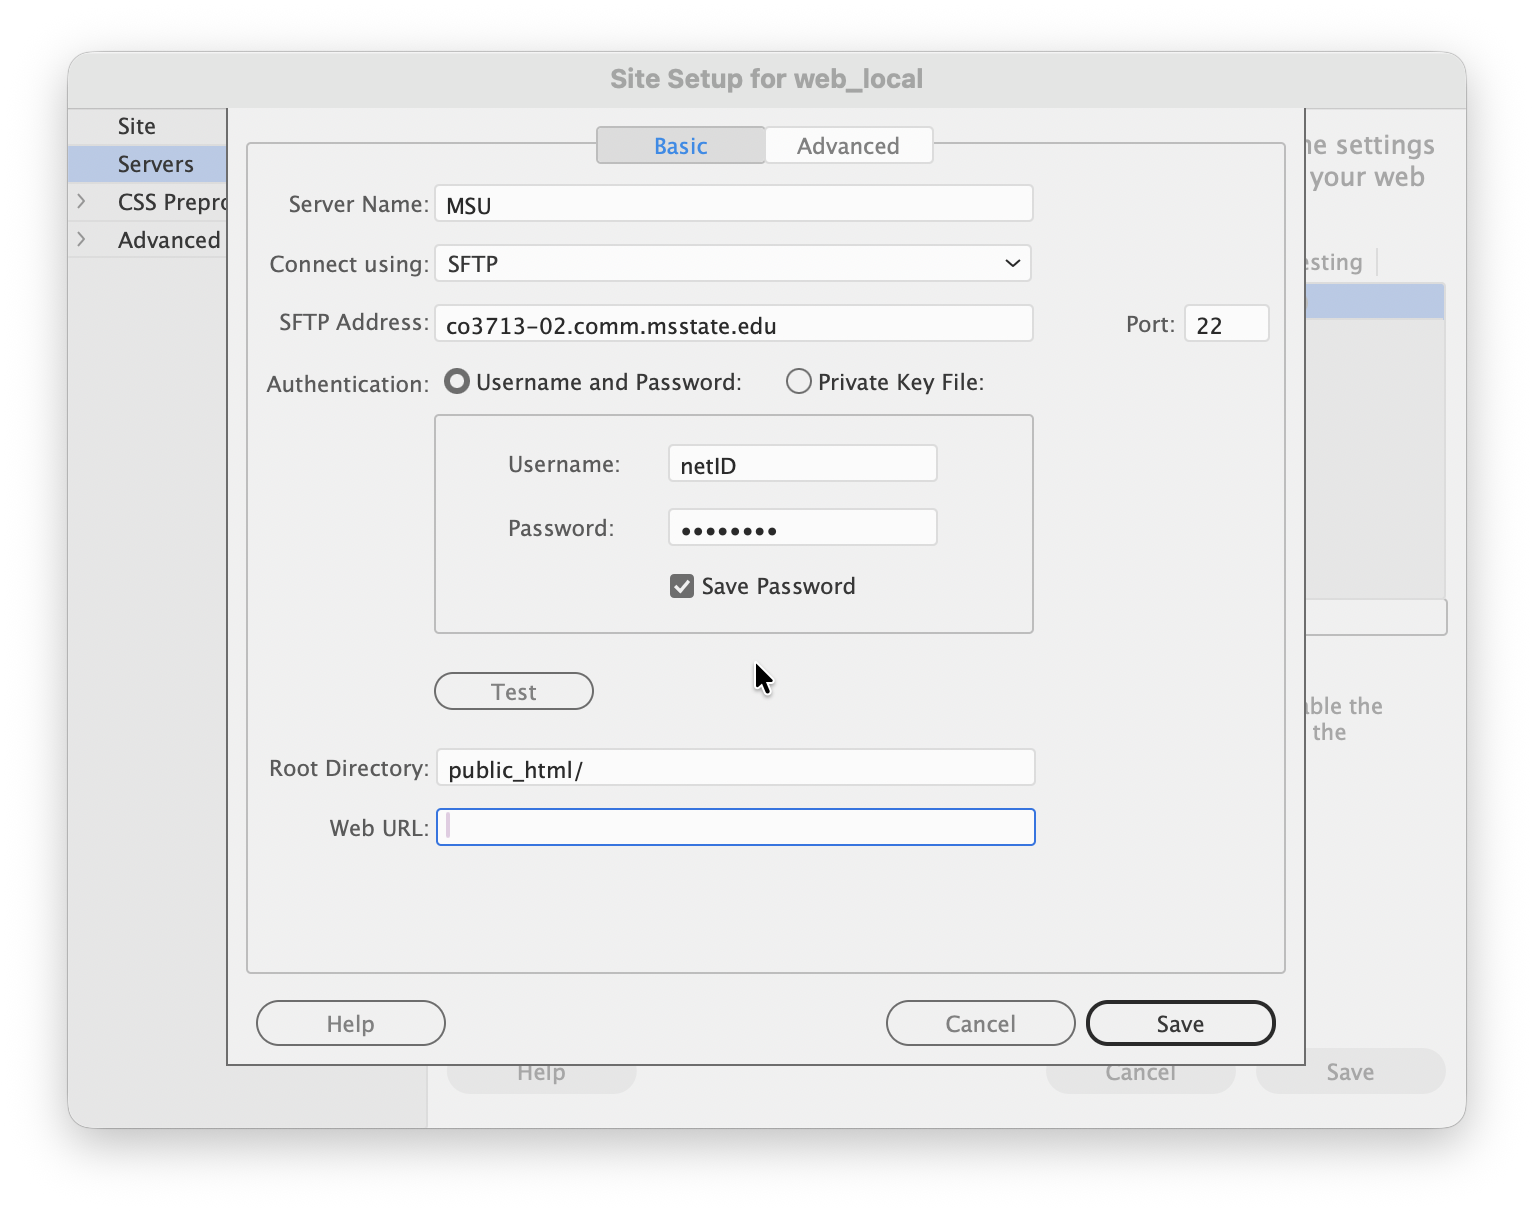This screenshot has height=1212, width=1534.
Task: Click the Root Directory field
Action: 735,768
